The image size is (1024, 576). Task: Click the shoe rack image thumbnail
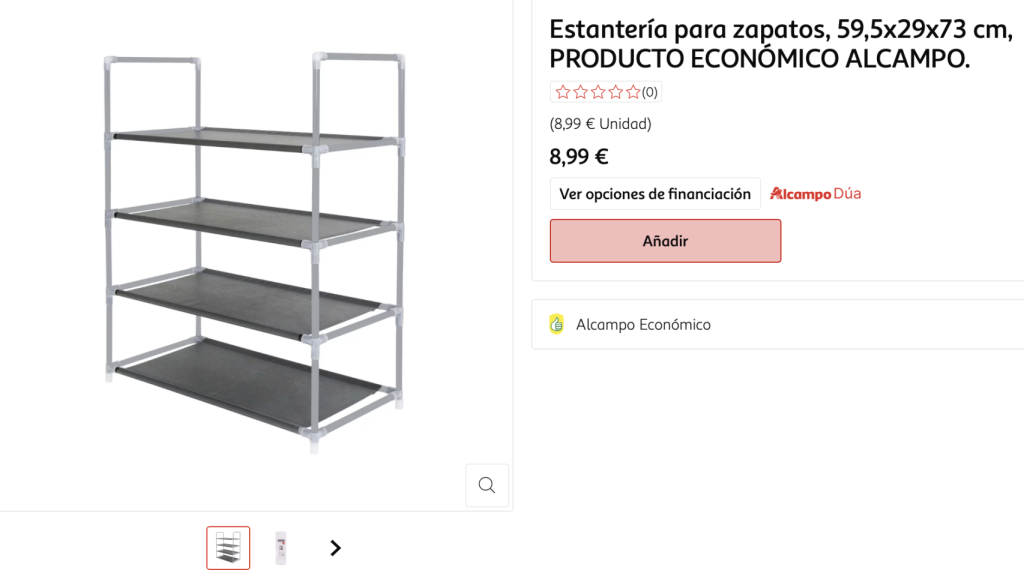point(228,547)
